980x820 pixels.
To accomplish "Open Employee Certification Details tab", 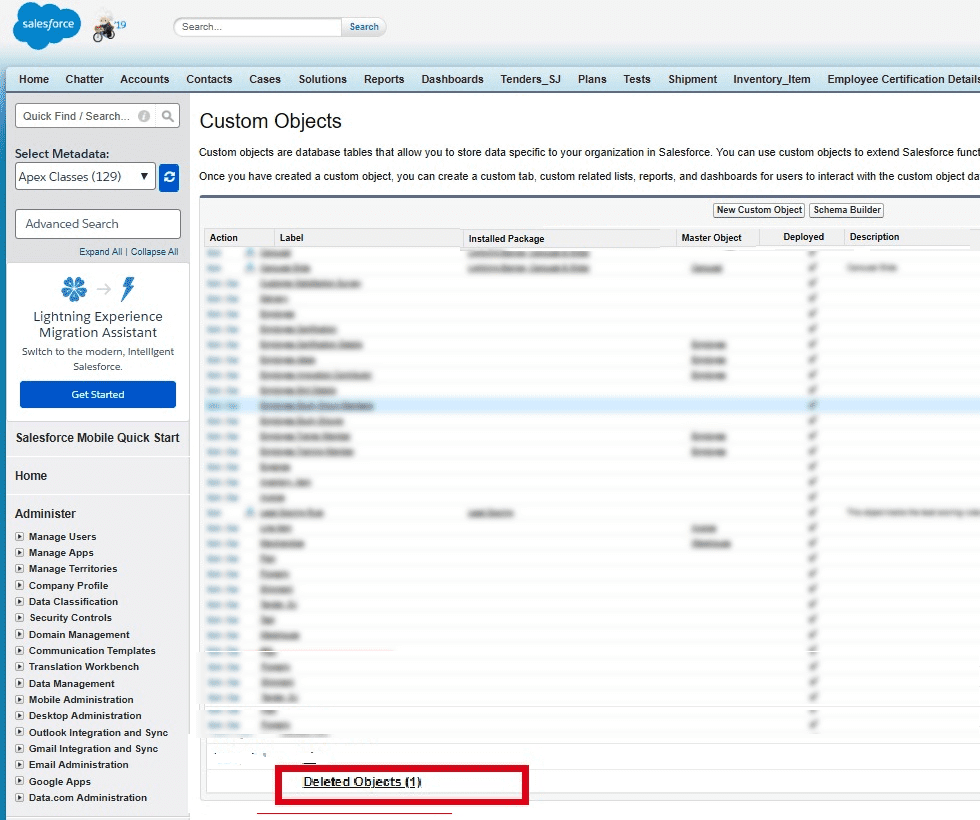I will coord(903,79).
